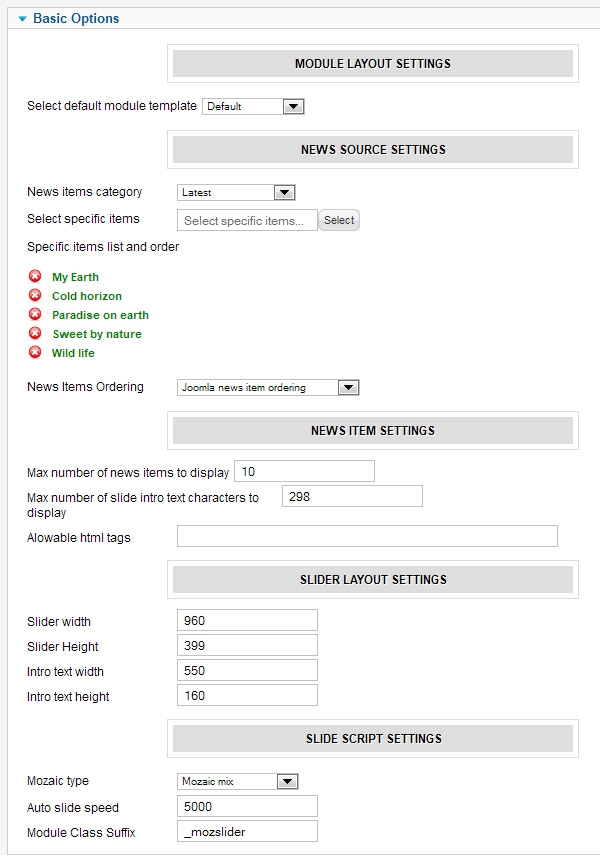This screenshot has height=862, width=600.
Task: Open the 'Sweet by nature' item link
Action: tap(96, 334)
